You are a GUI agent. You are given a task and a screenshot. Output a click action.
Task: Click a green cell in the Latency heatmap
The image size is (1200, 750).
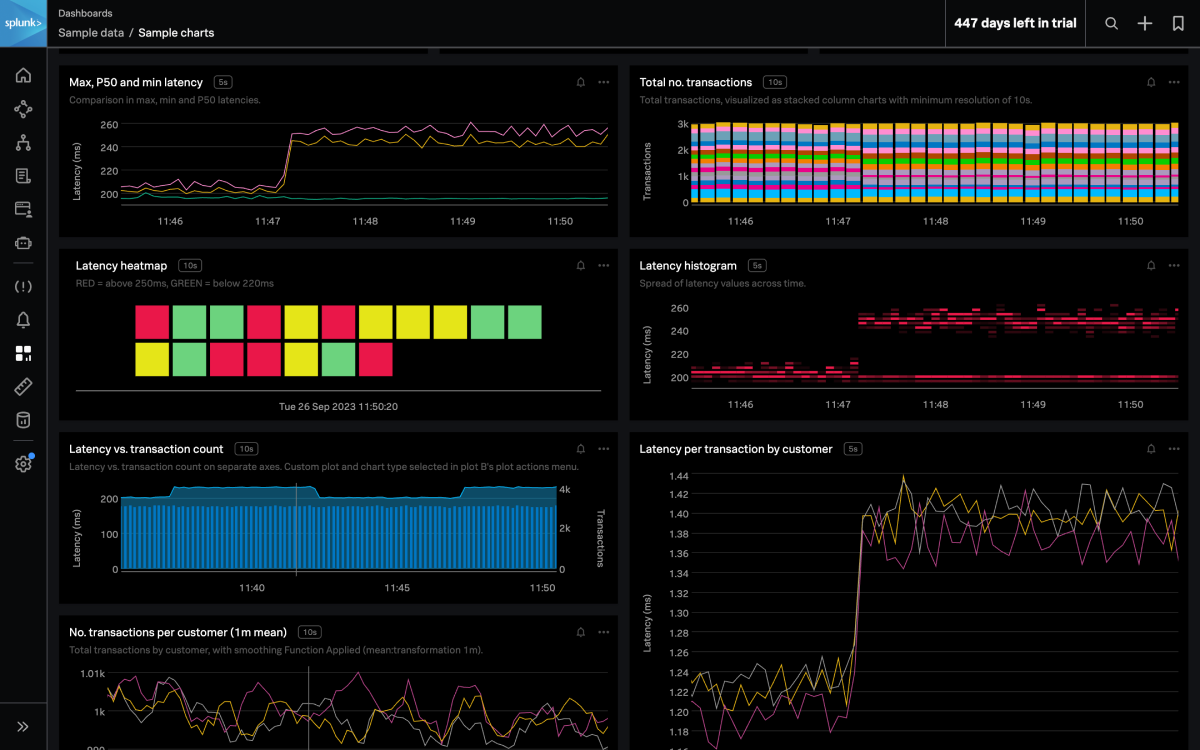coord(189,322)
